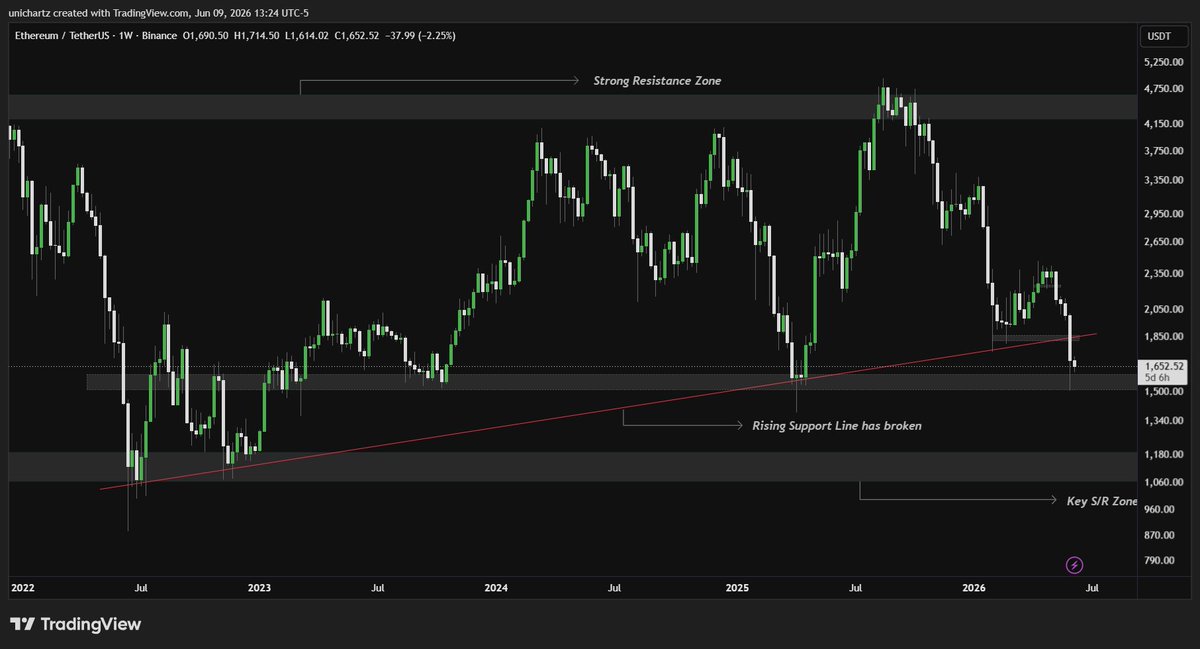Click the 2025 label on time axis
The image size is (1200, 649).
pyautogui.click(x=739, y=589)
